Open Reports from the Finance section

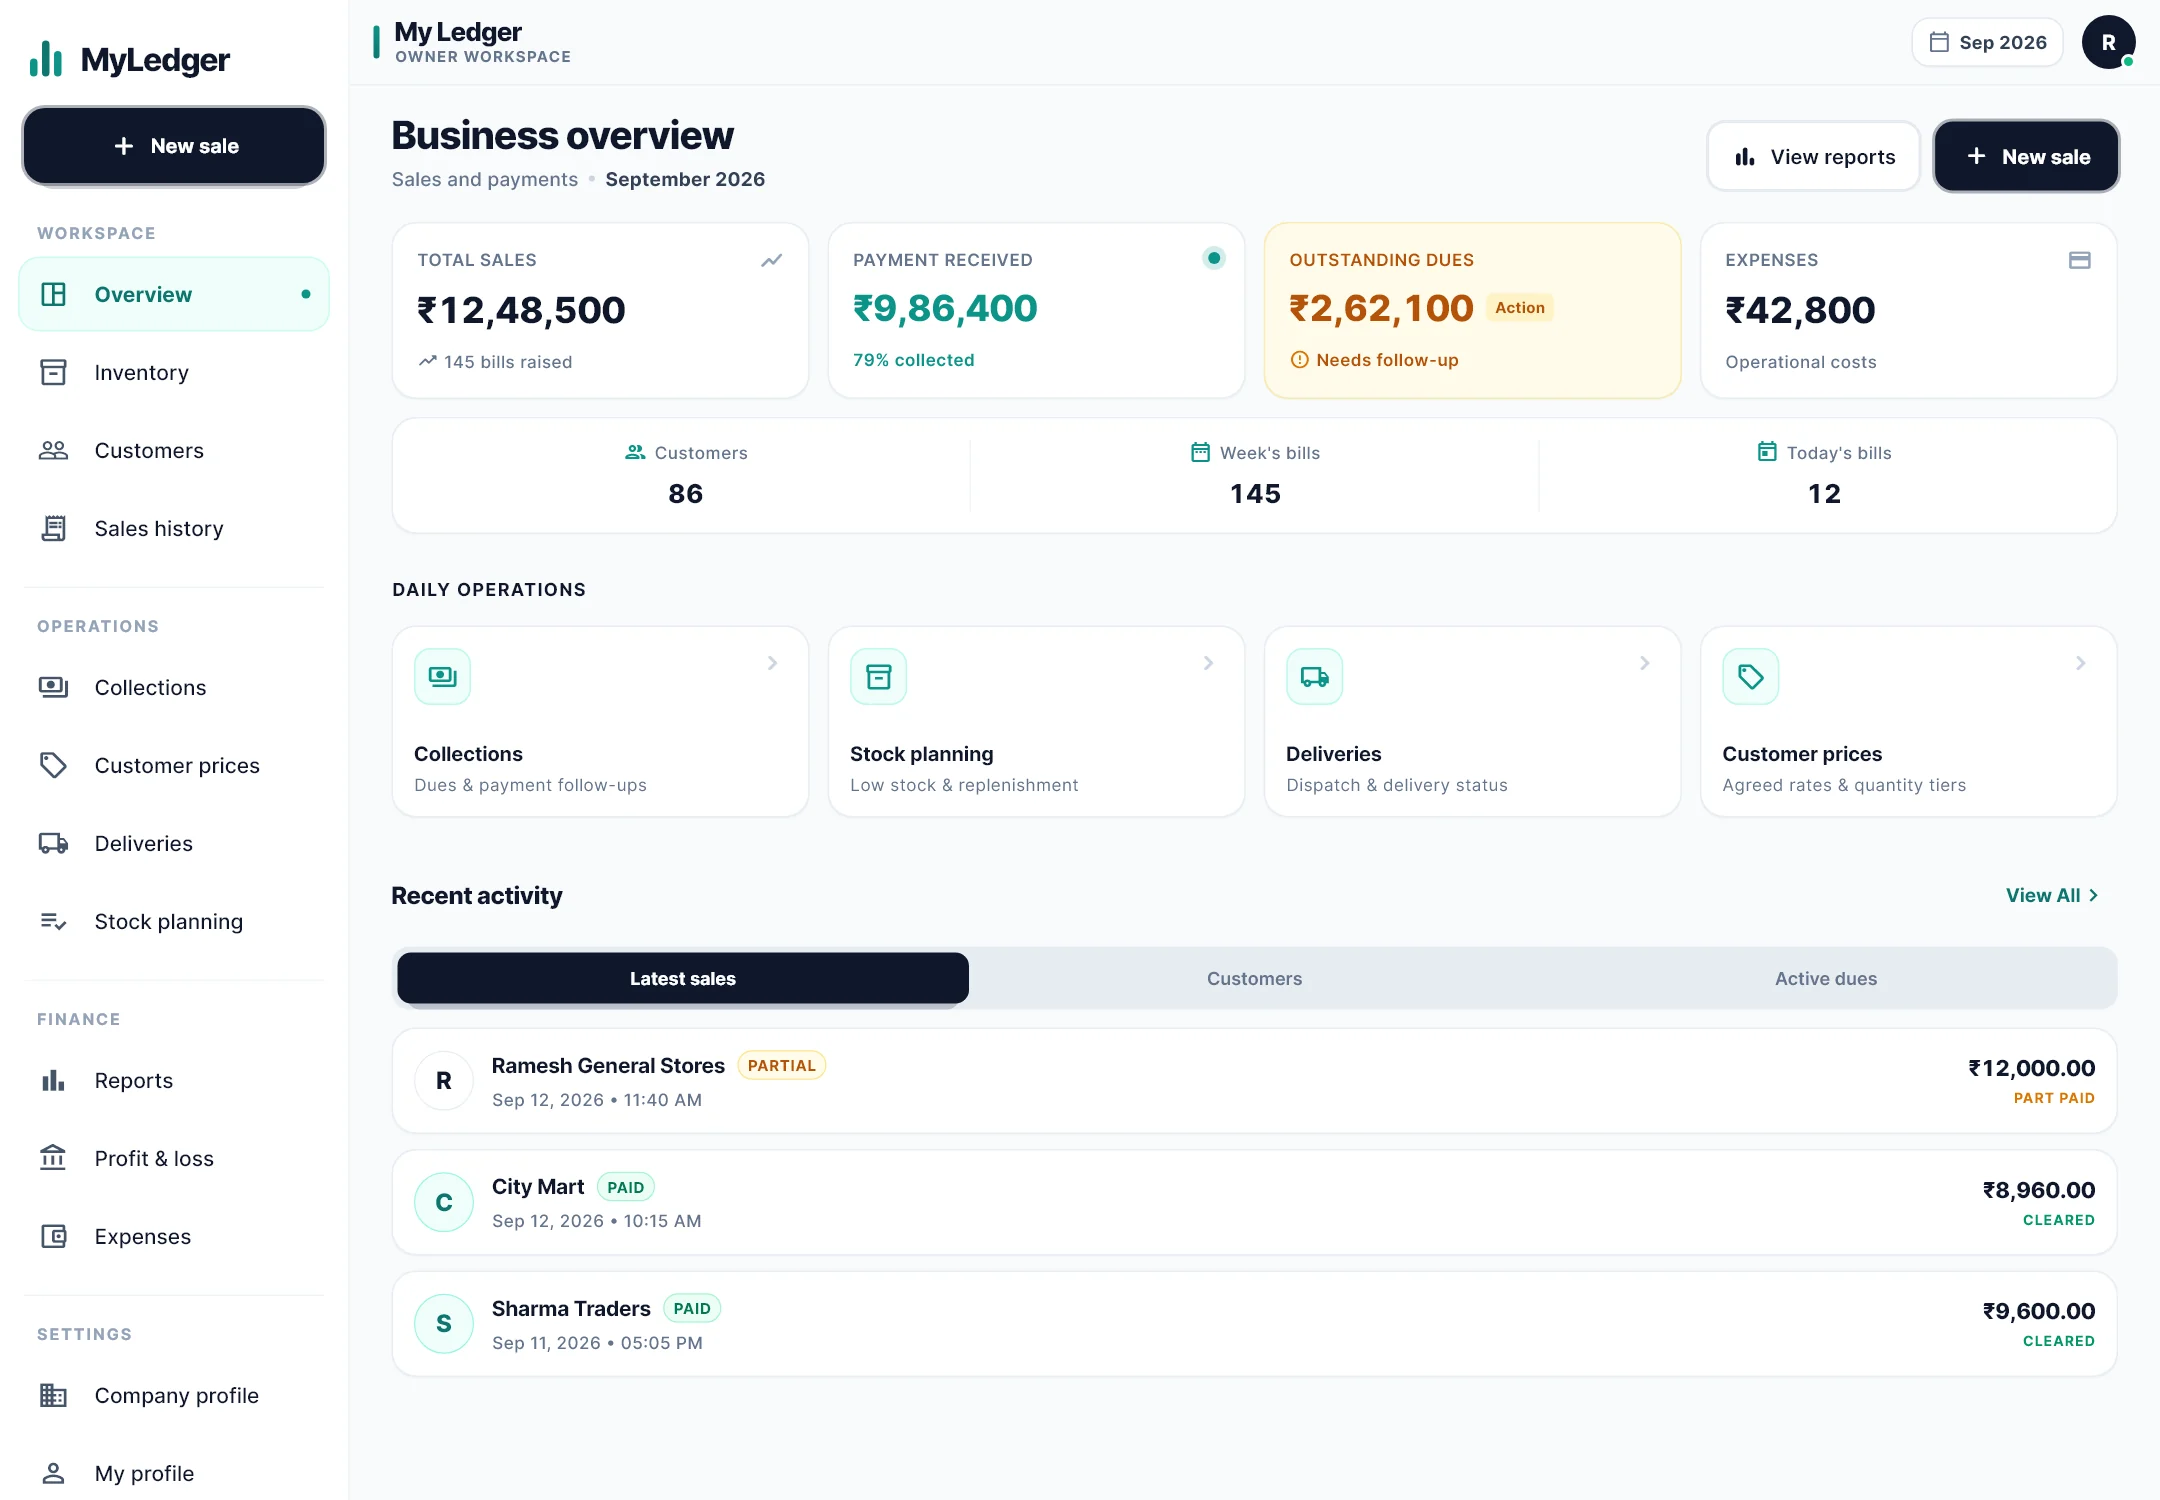click(x=173, y=1080)
